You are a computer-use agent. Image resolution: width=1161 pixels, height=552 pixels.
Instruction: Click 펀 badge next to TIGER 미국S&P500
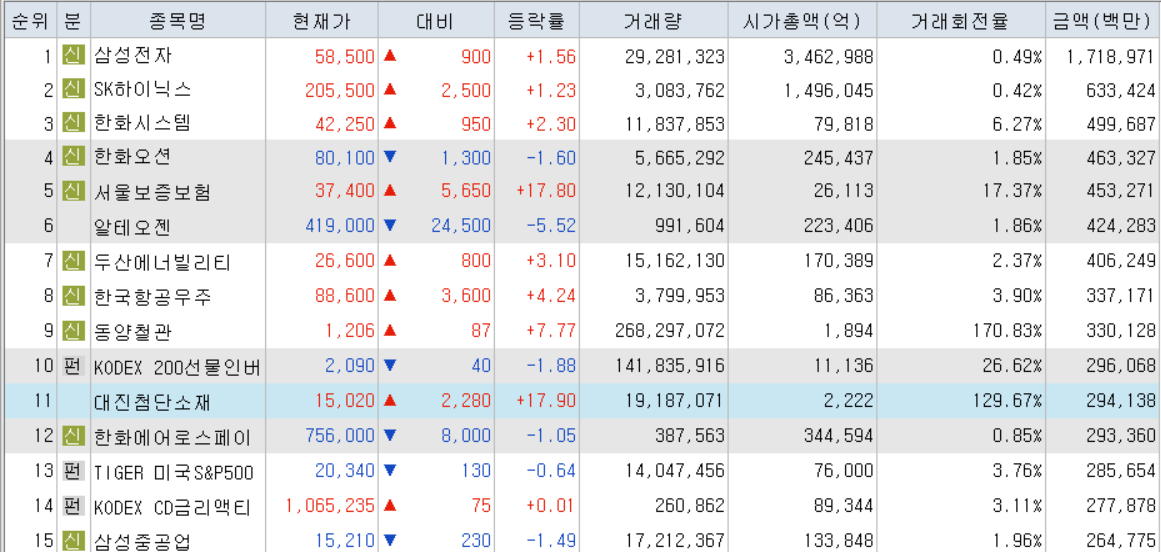pos(74,471)
